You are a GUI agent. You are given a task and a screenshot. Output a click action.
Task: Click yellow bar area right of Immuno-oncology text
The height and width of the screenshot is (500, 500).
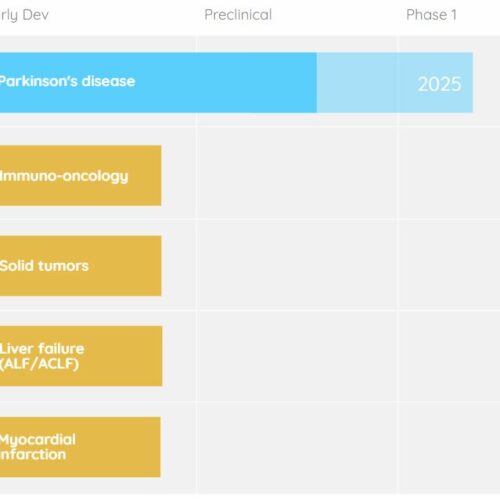pyautogui.click(x=145, y=176)
